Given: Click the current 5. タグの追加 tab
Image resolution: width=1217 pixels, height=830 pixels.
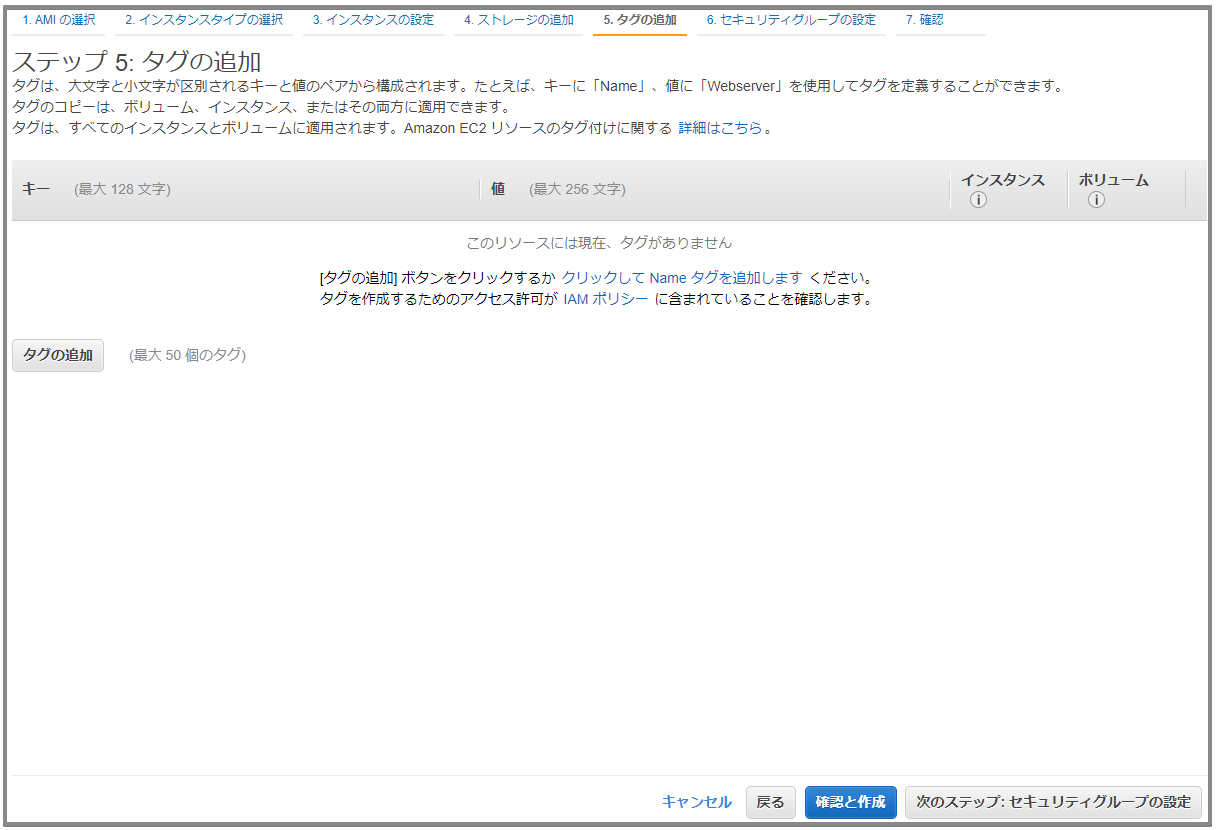Looking at the screenshot, I should 639,19.
